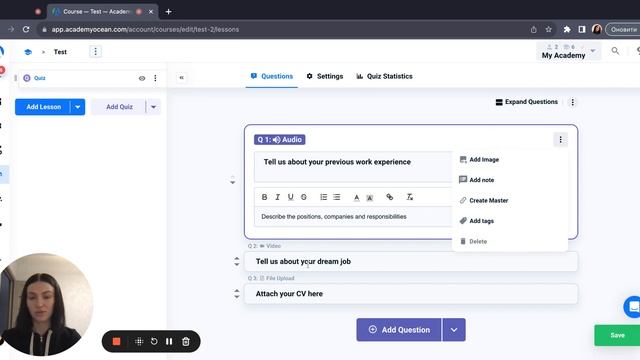640x360 pixels.
Task: Click the Test breadcrumb title
Action: click(60, 52)
